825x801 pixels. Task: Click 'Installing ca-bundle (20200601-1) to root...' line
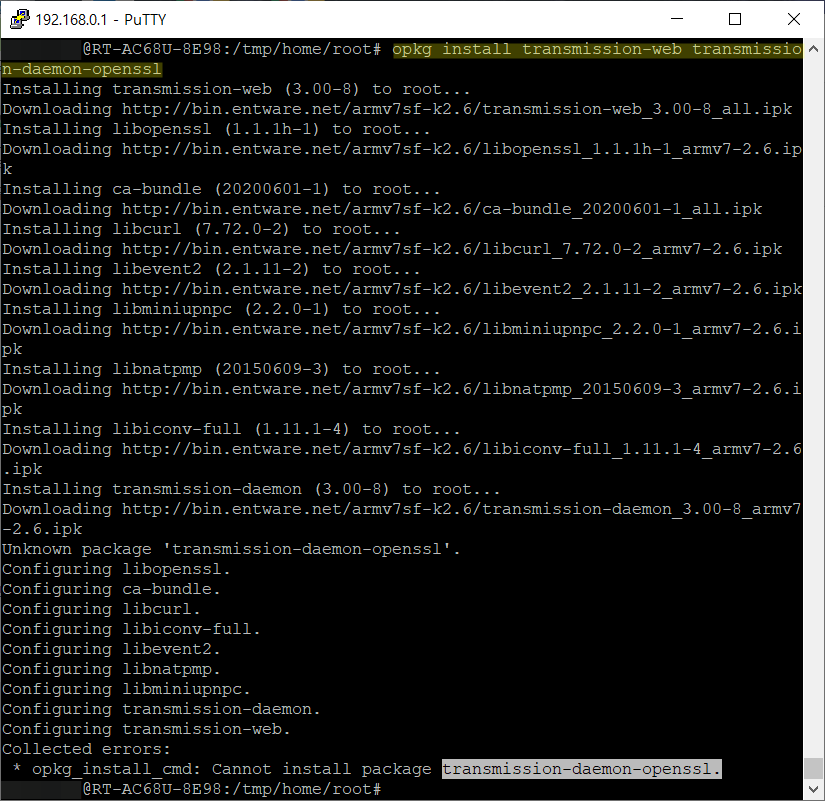coord(221,189)
